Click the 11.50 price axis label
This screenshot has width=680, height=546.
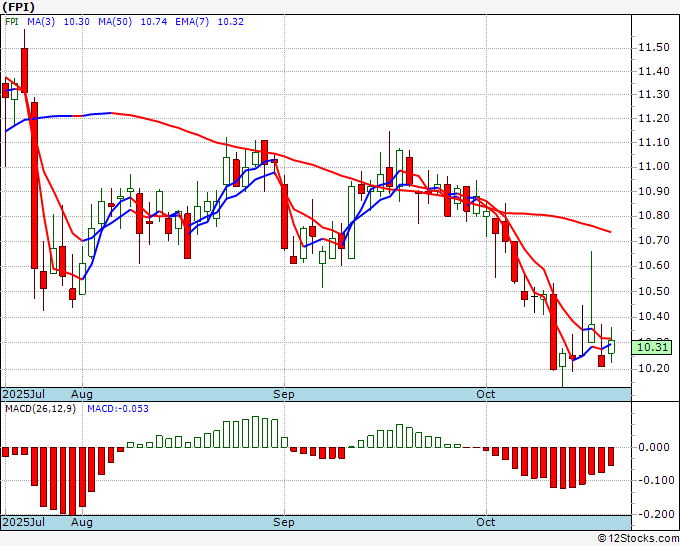(654, 47)
